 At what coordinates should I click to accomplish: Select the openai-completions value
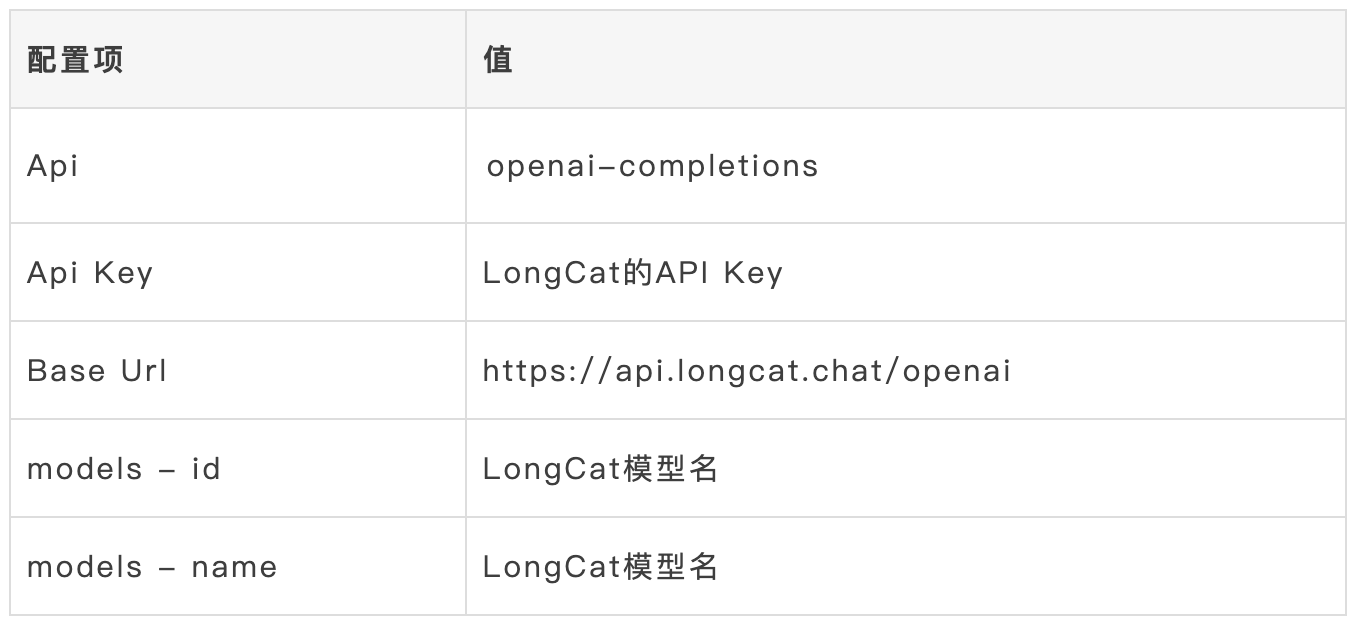coord(652,166)
